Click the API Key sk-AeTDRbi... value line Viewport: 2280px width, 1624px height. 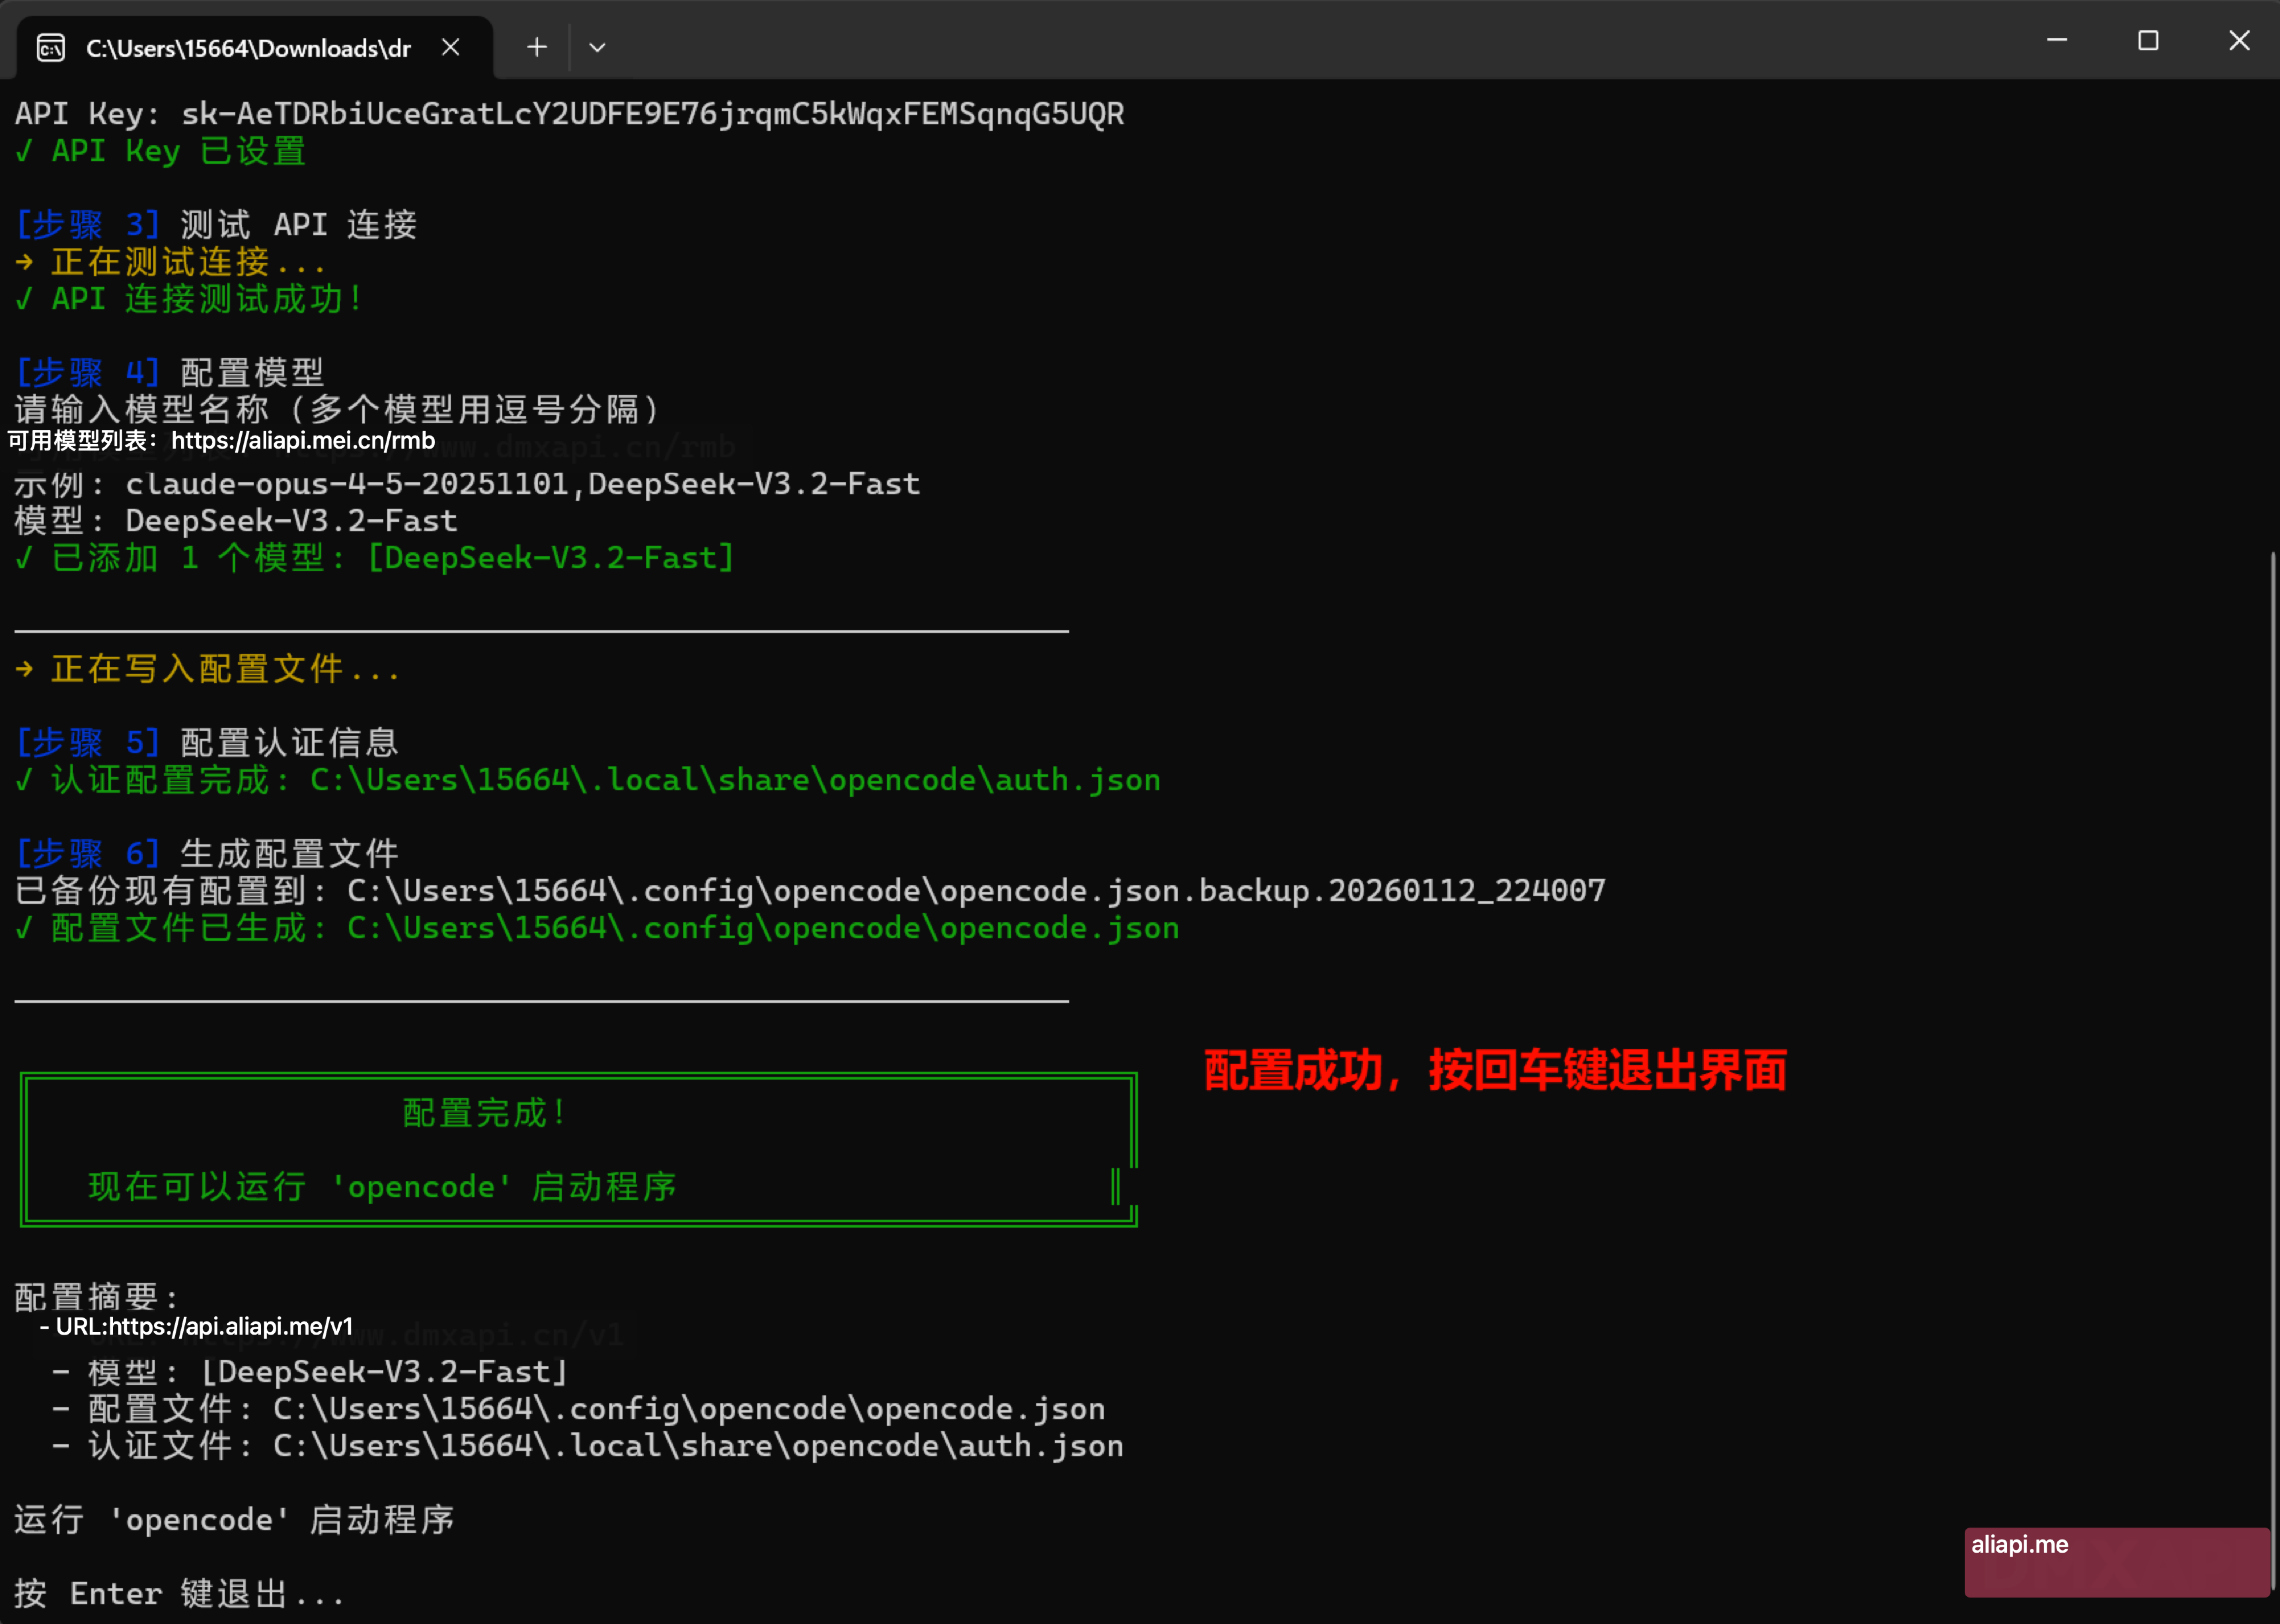pyautogui.click(x=570, y=114)
